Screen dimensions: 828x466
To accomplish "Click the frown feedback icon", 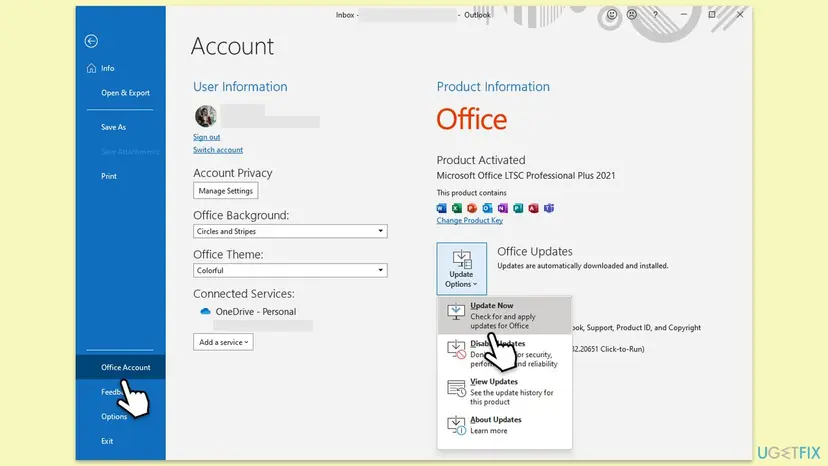I will [x=632, y=15].
